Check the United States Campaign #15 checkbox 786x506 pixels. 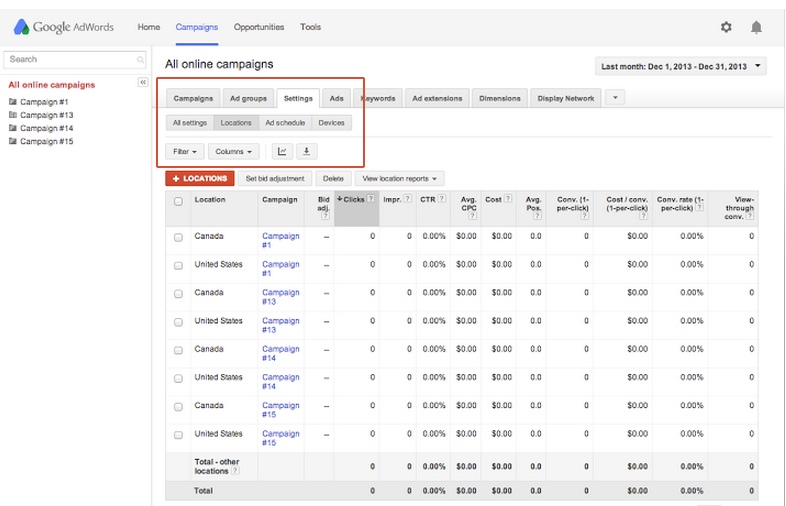[x=178, y=434]
